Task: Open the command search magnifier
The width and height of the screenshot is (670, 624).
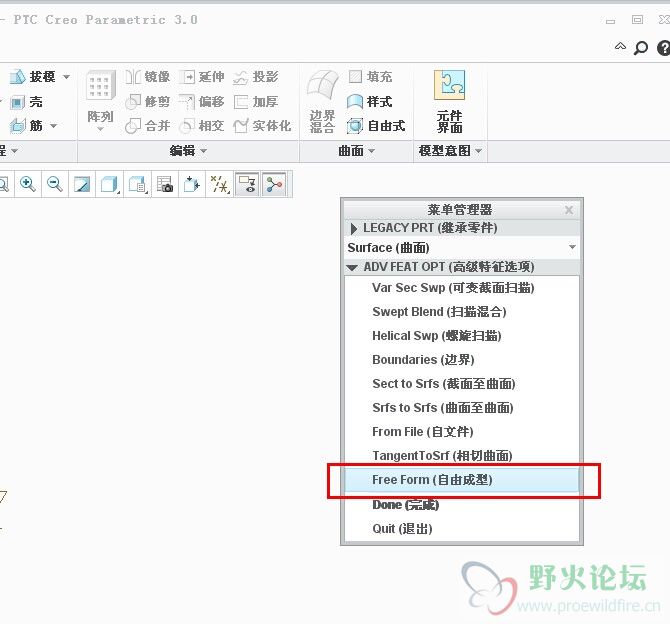Action: coord(641,47)
